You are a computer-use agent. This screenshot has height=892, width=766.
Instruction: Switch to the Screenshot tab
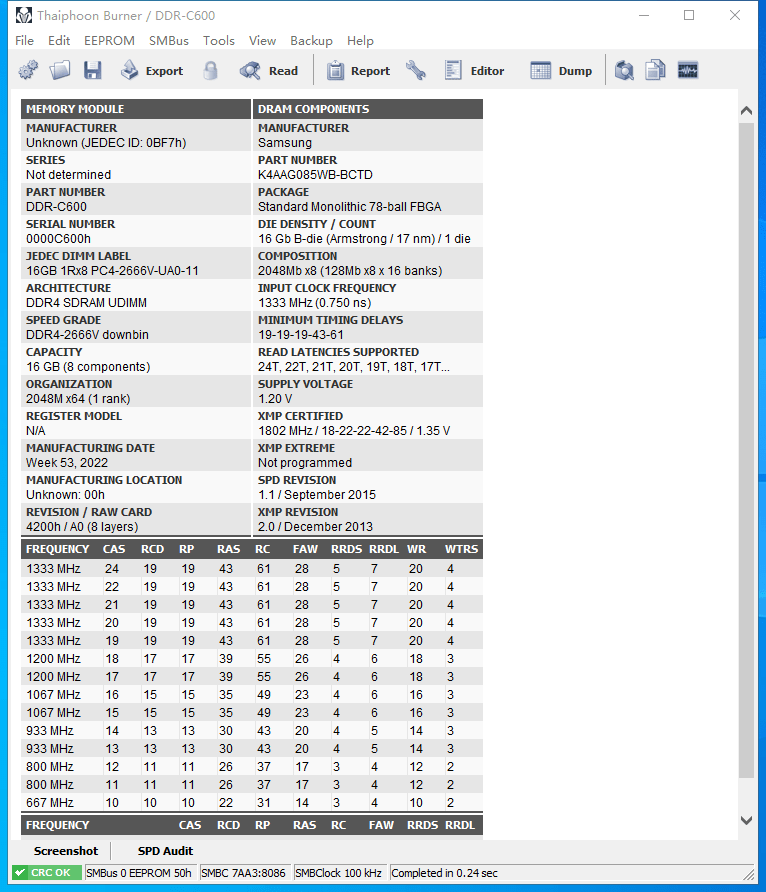[x=66, y=851]
